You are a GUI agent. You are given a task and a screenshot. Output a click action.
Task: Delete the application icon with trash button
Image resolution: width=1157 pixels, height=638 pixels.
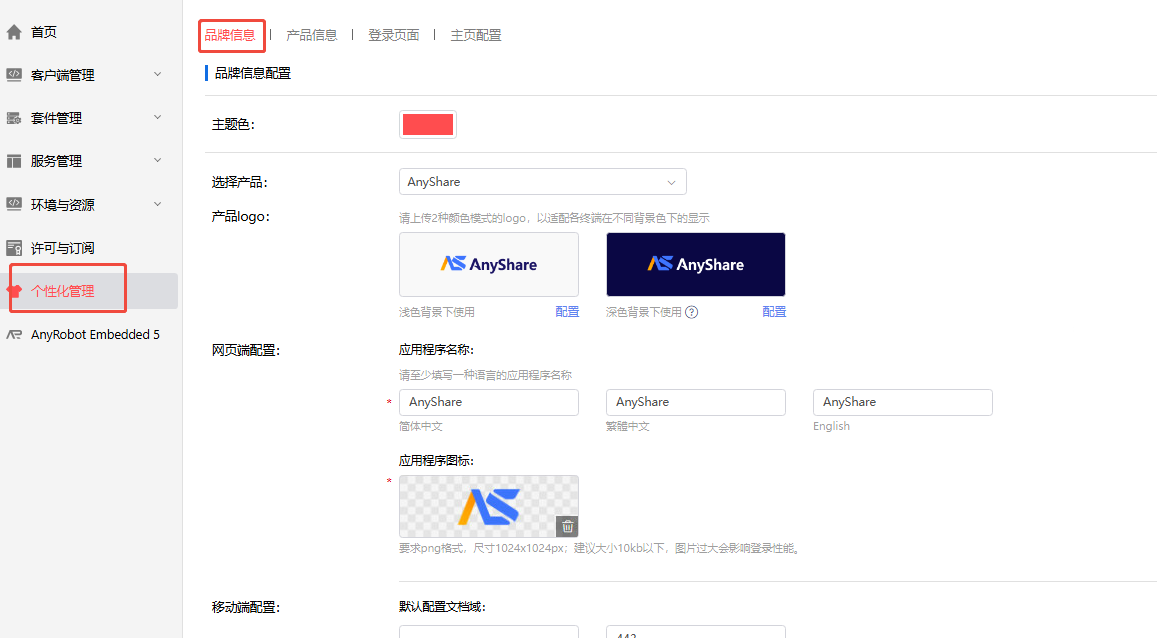567,526
